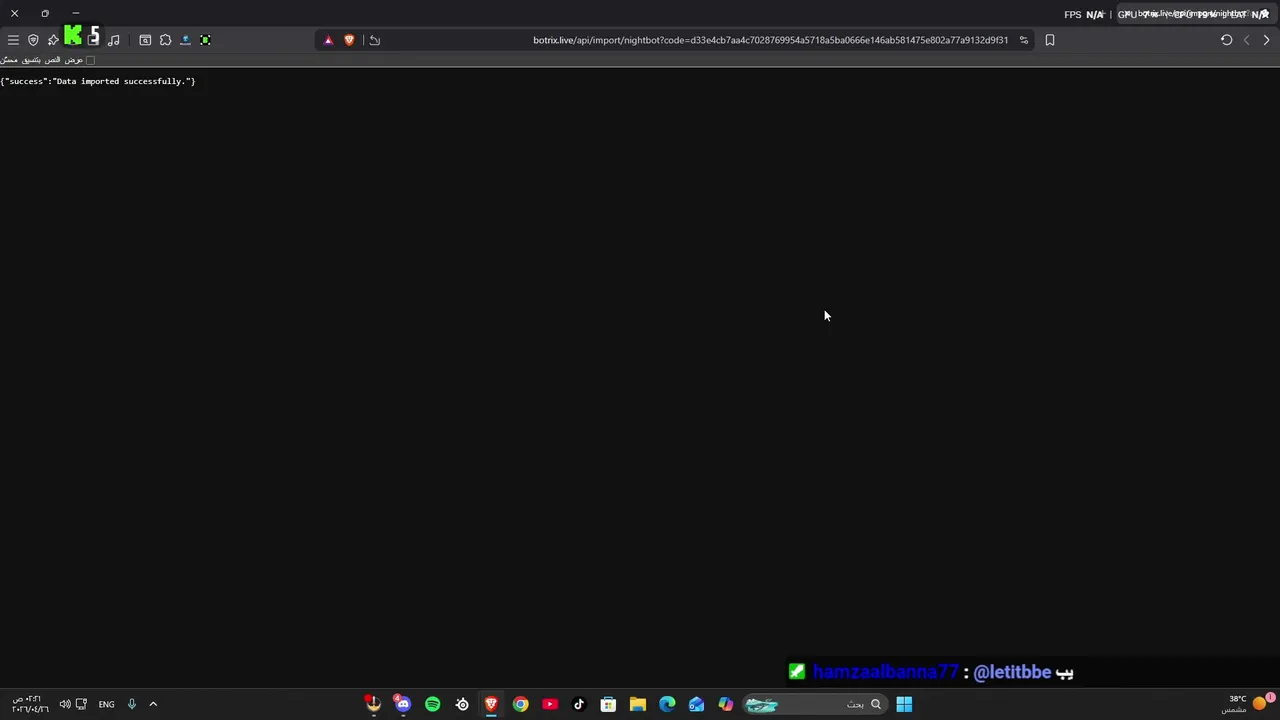Open the Windows Start menu
Viewport: 1280px width, 720px height.
tap(904, 704)
